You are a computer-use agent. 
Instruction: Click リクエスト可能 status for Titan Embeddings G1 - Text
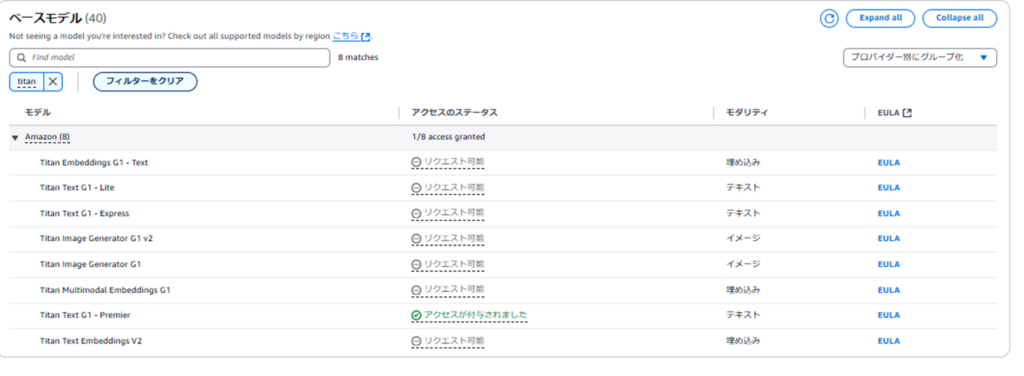click(x=454, y=162)
